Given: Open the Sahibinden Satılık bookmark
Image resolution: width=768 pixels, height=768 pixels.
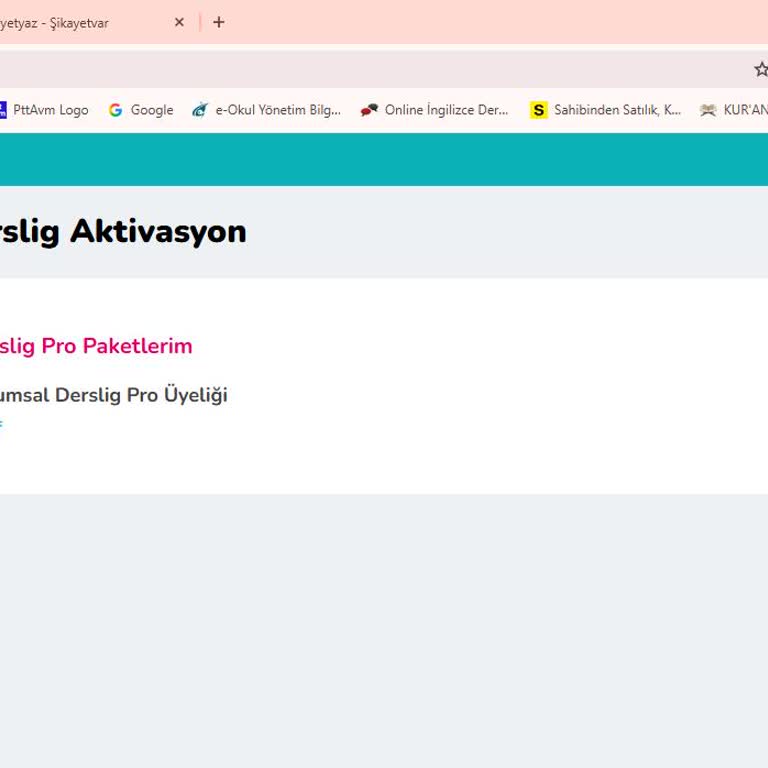Looking at the screenshot, I should (x=605, y=110).
